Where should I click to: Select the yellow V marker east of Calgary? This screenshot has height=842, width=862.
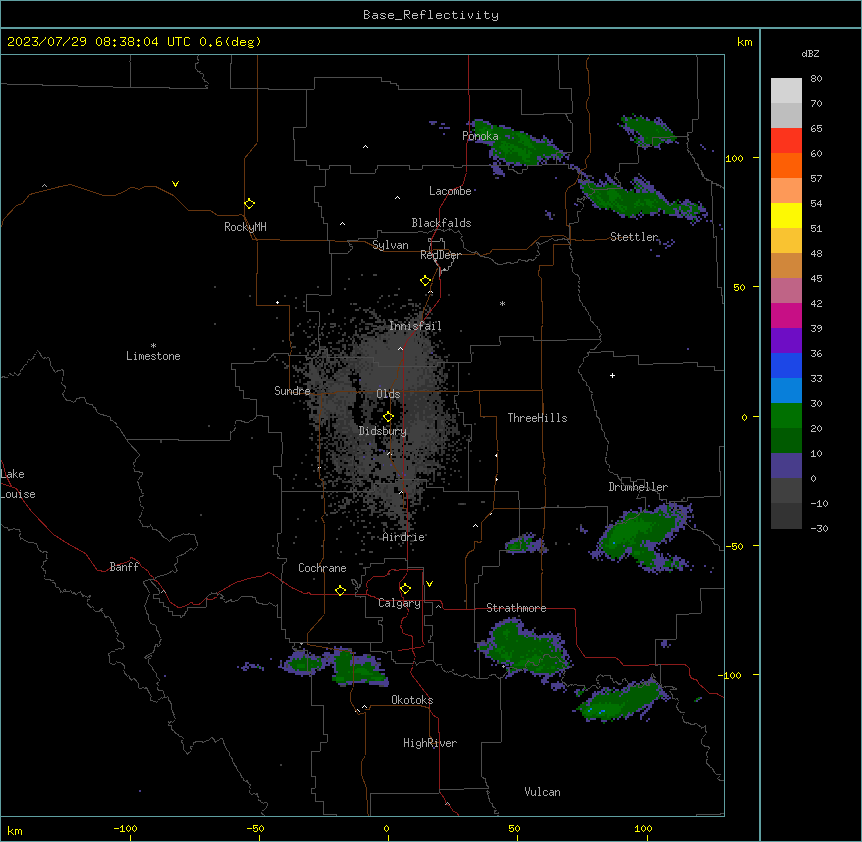tap(429, 584)
